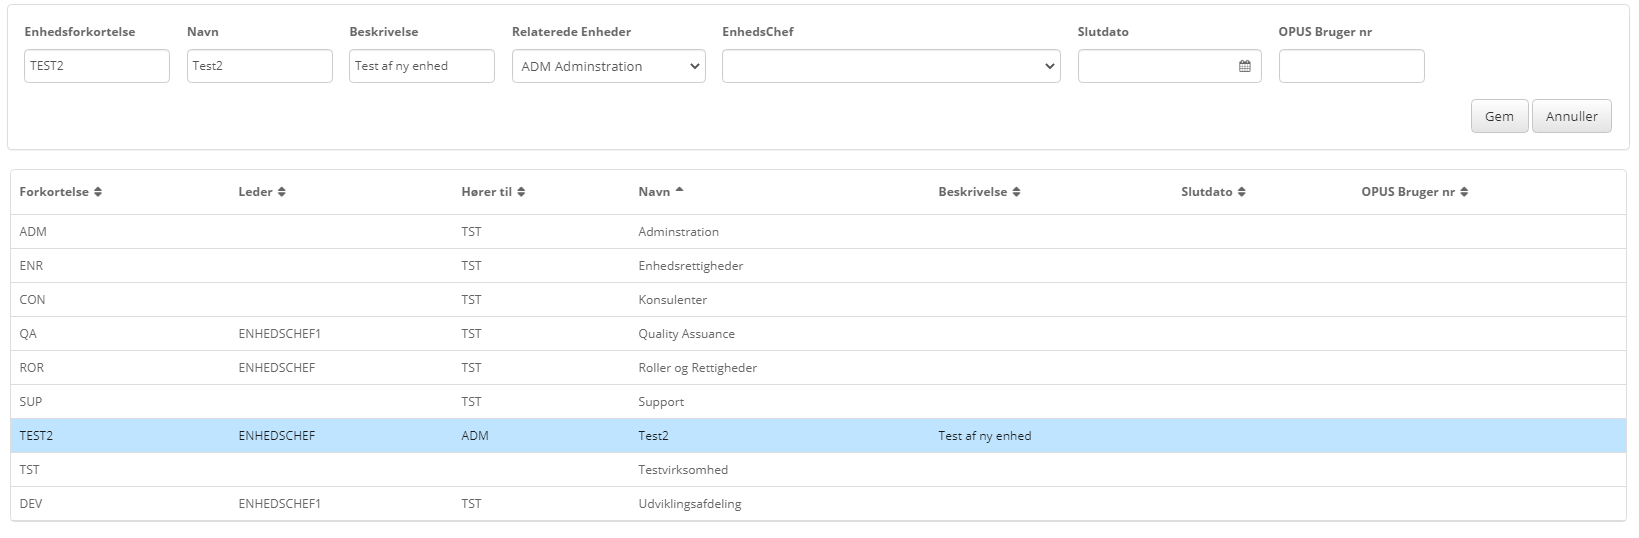
Task: Expand the EnhedsChef dropdown
Action: 890,66
